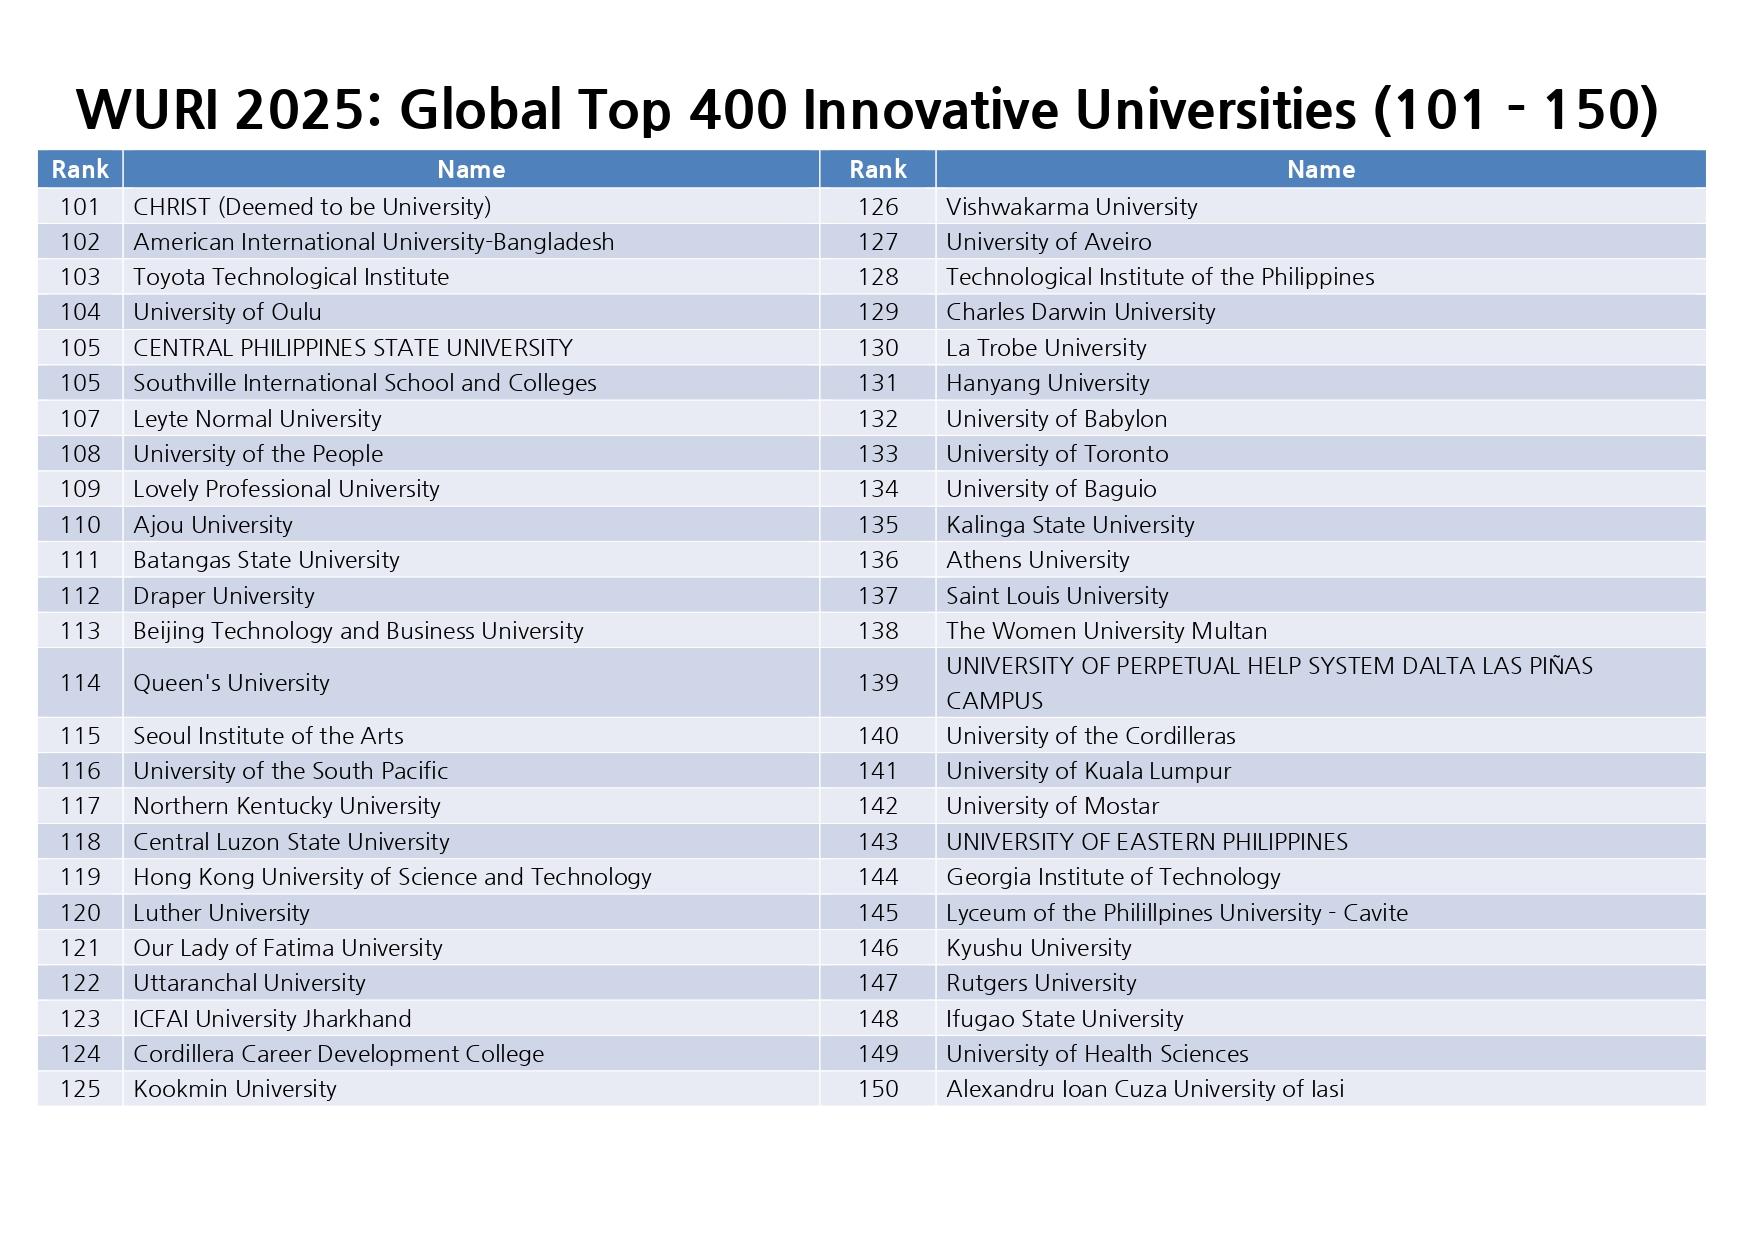Viewport: 1755px width, 1241px height.
Task: Click Draper University
Action: point(224,596)
